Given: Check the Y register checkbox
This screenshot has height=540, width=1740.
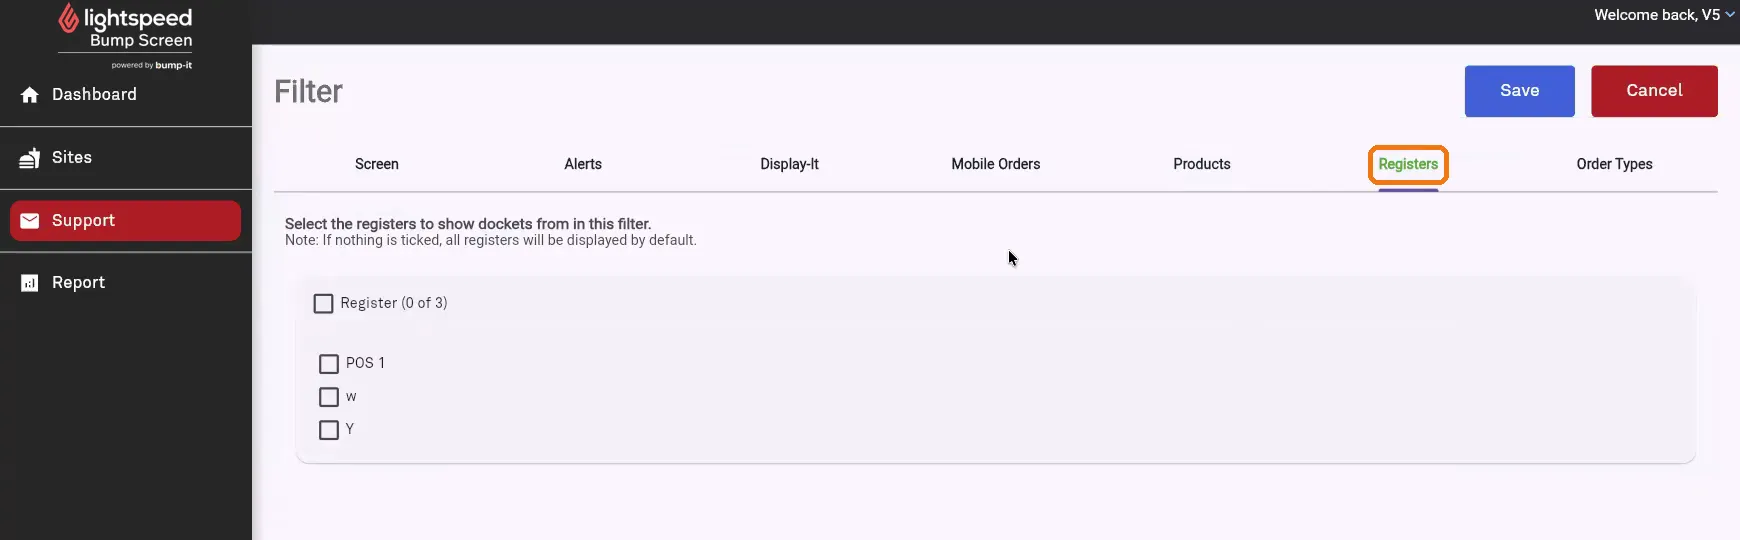Looking at the screenshot, I should click(x=329, y=430).
